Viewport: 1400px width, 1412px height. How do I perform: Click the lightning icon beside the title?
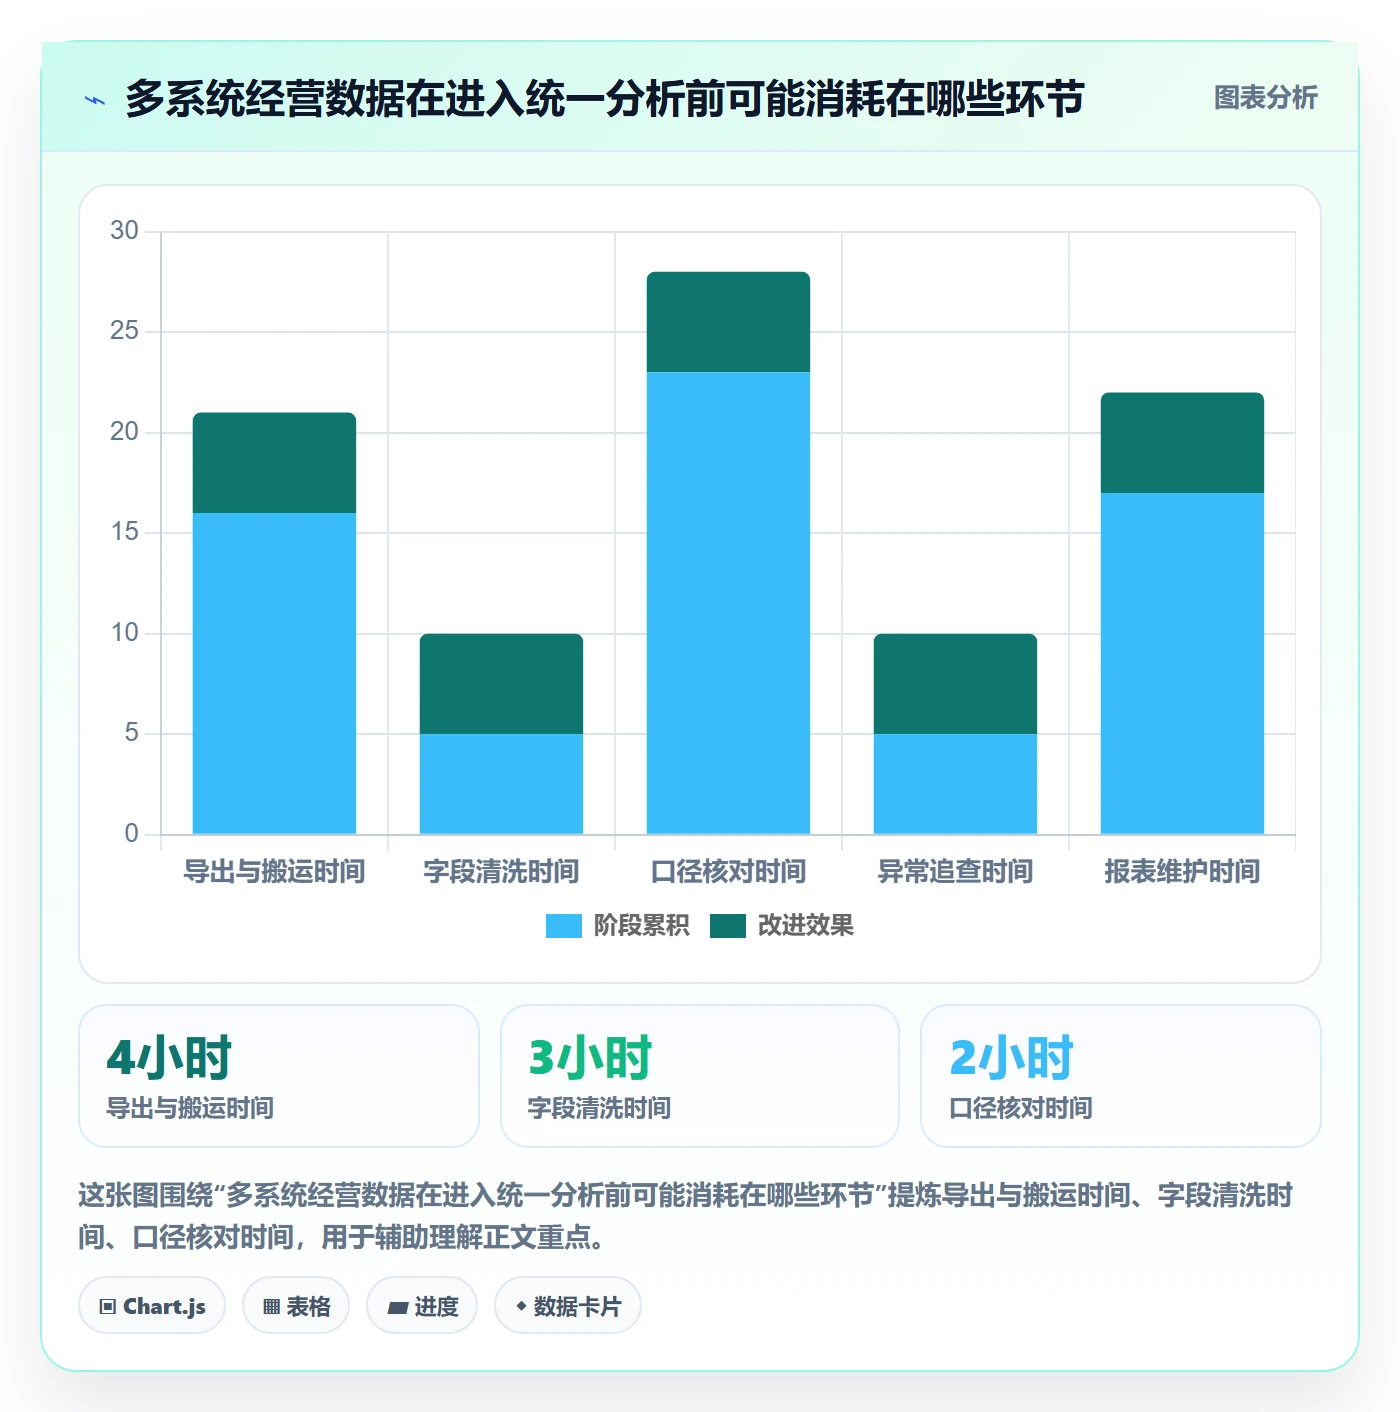[95, 100]
